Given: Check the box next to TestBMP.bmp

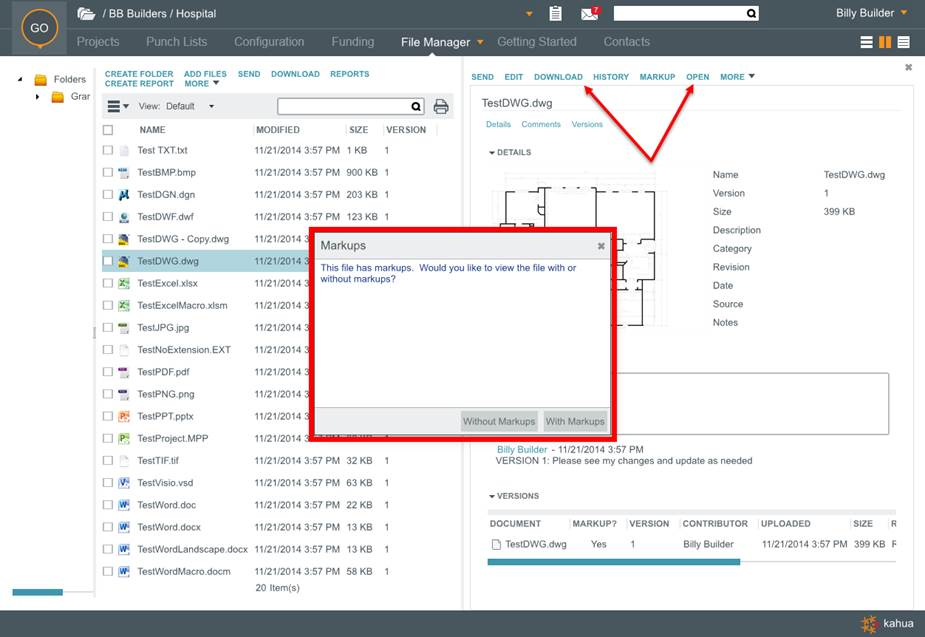Looking at the screenshot, I should [108, 173].
